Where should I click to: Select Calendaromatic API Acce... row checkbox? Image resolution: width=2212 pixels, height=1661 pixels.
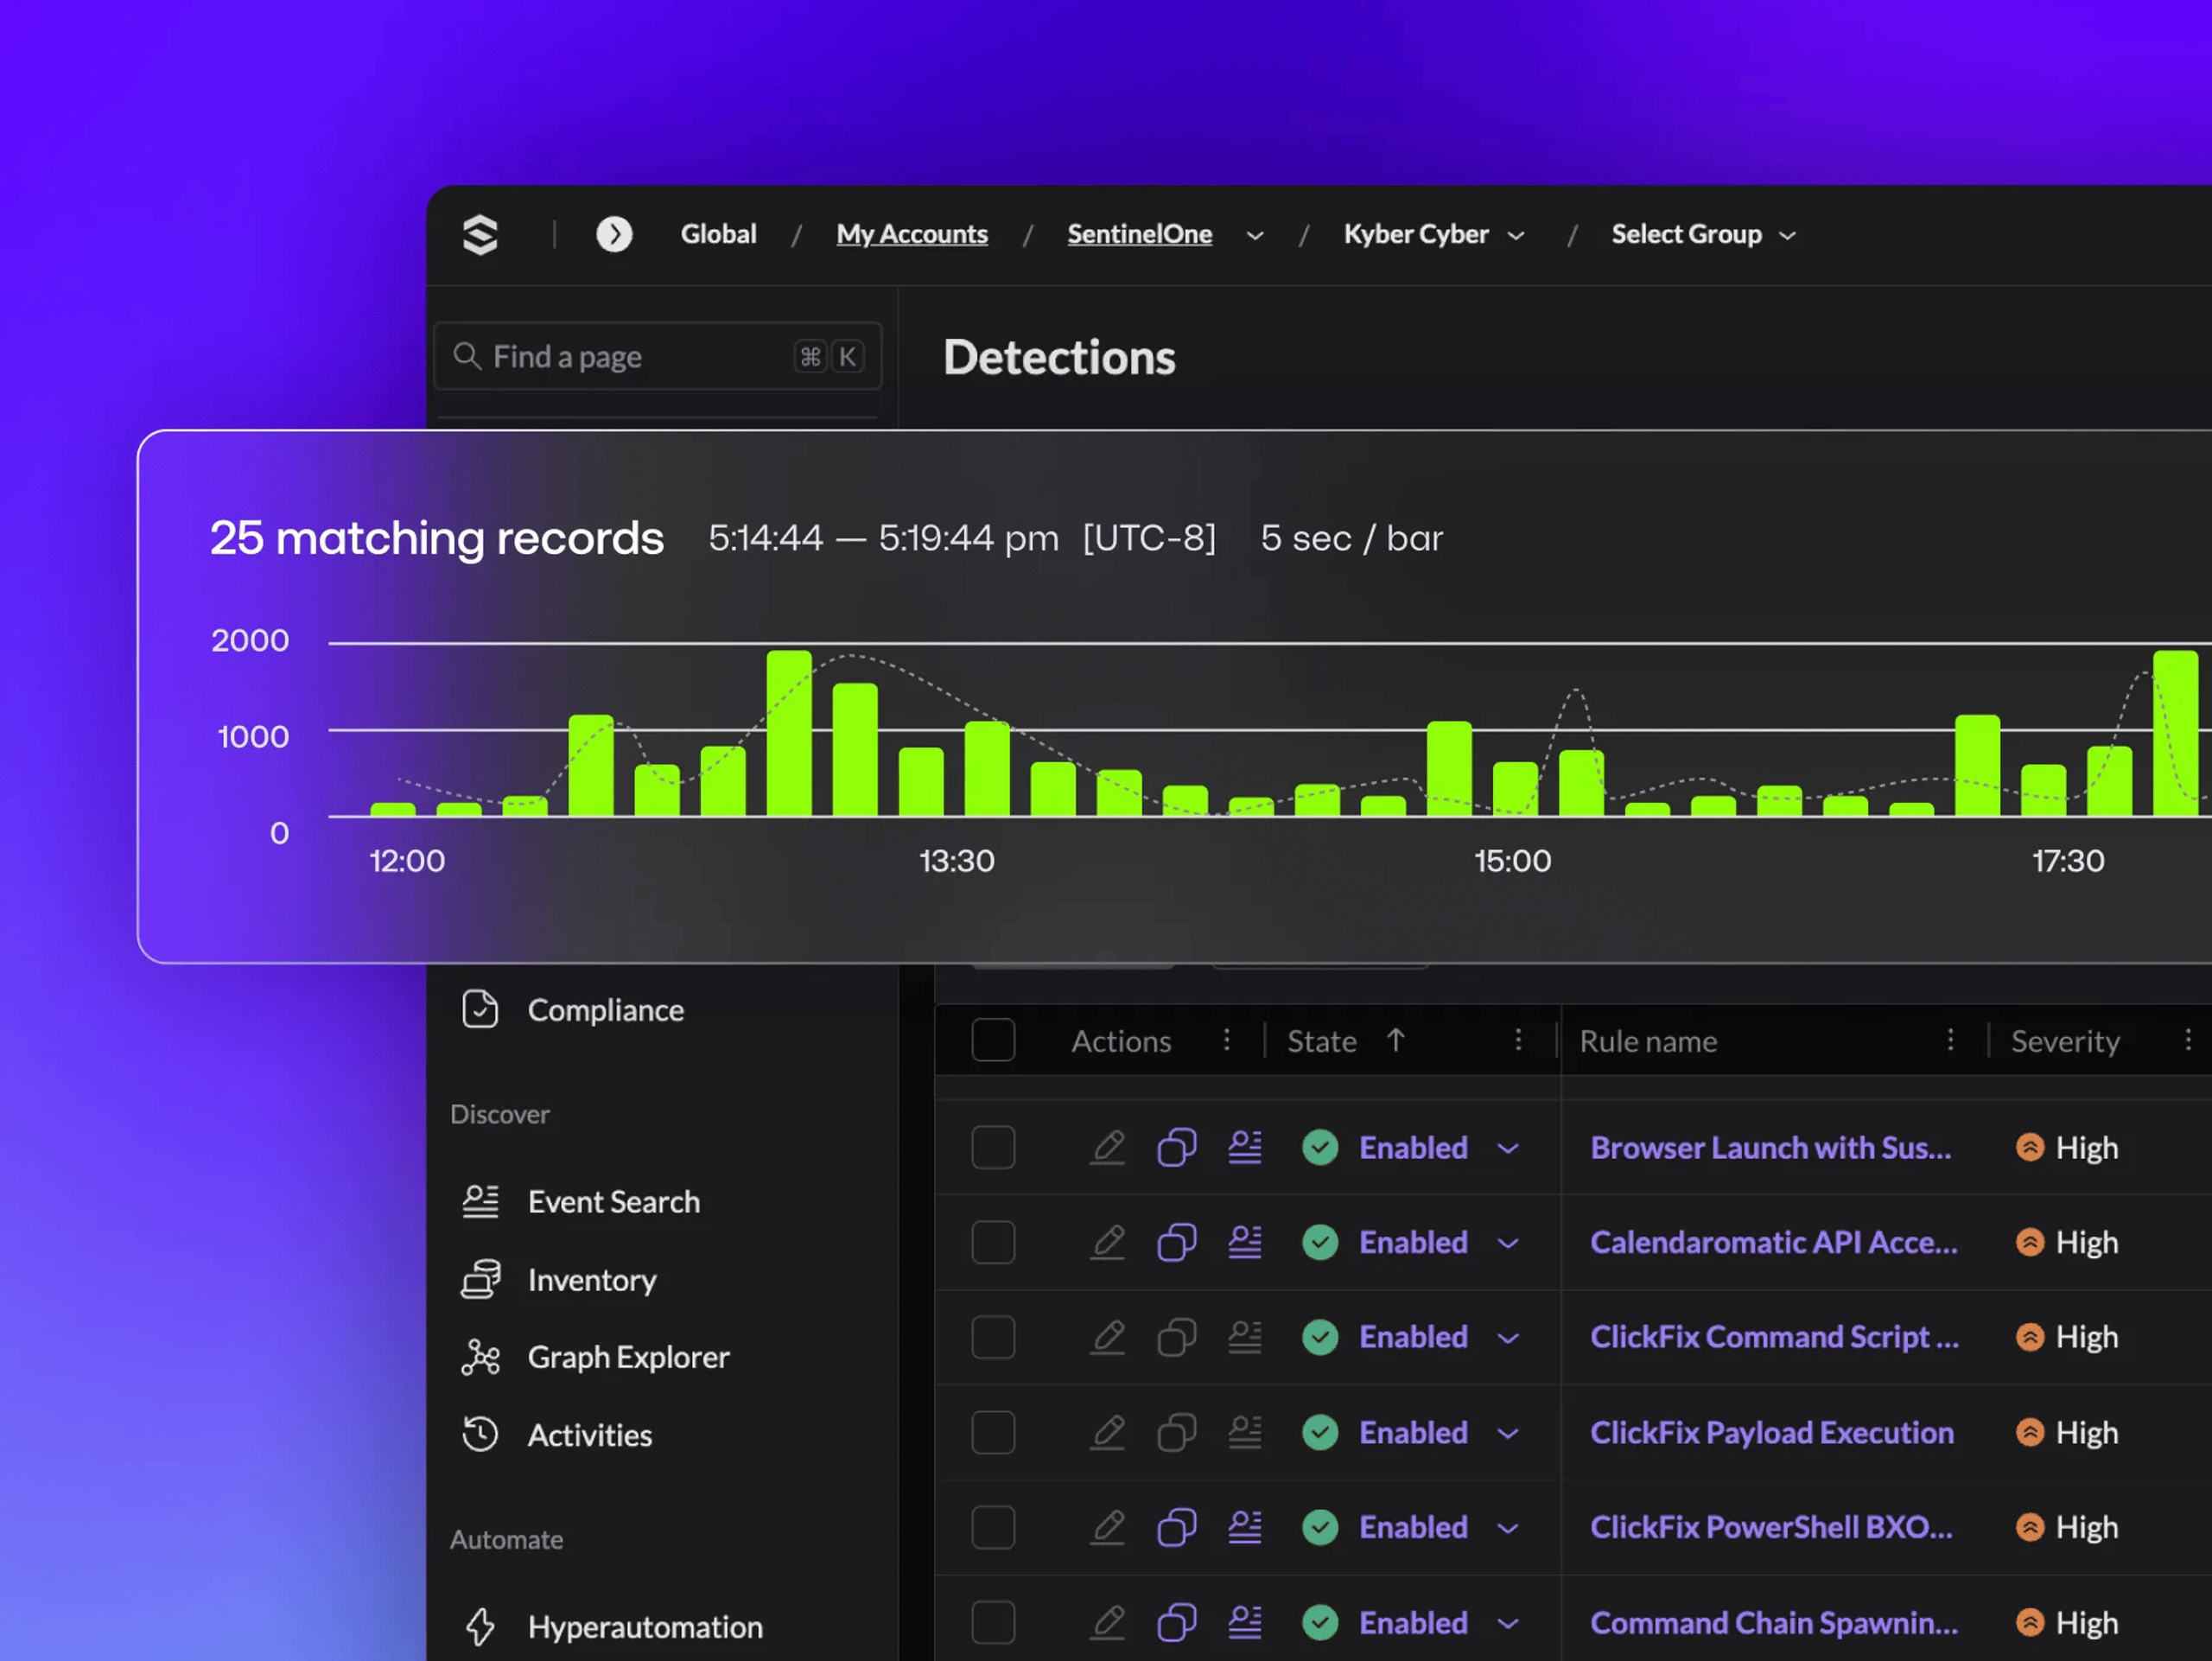tap(993, 1242)
